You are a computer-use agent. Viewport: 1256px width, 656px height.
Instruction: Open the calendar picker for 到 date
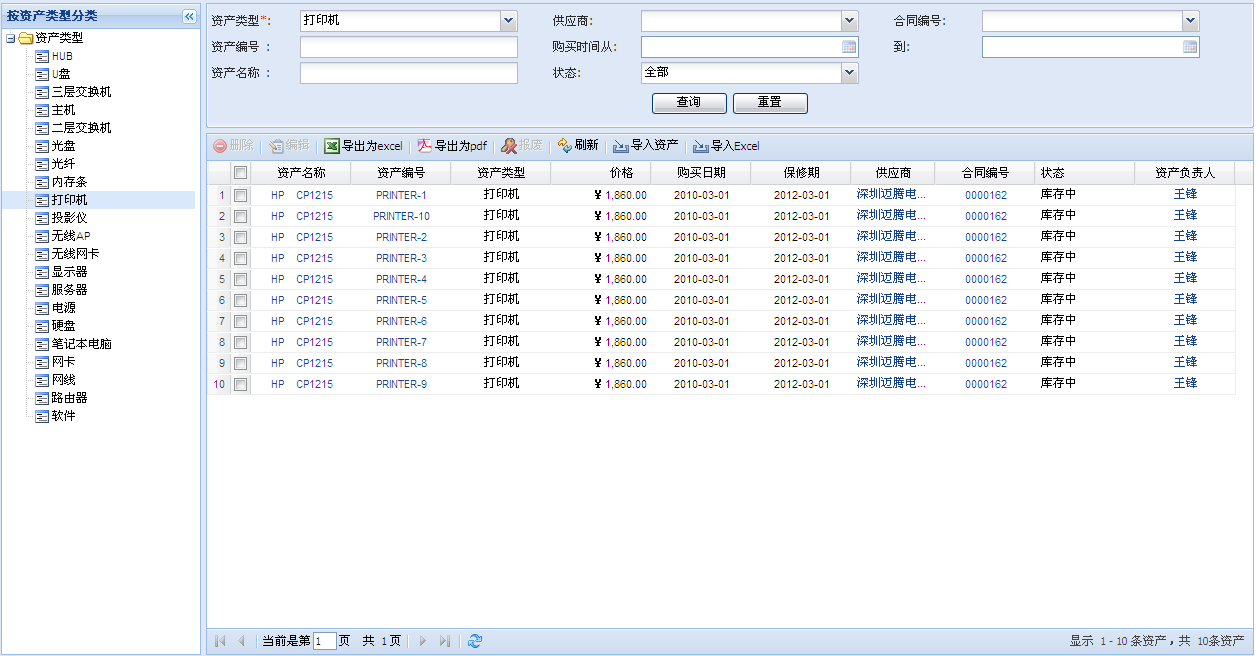coord(1190,47)
